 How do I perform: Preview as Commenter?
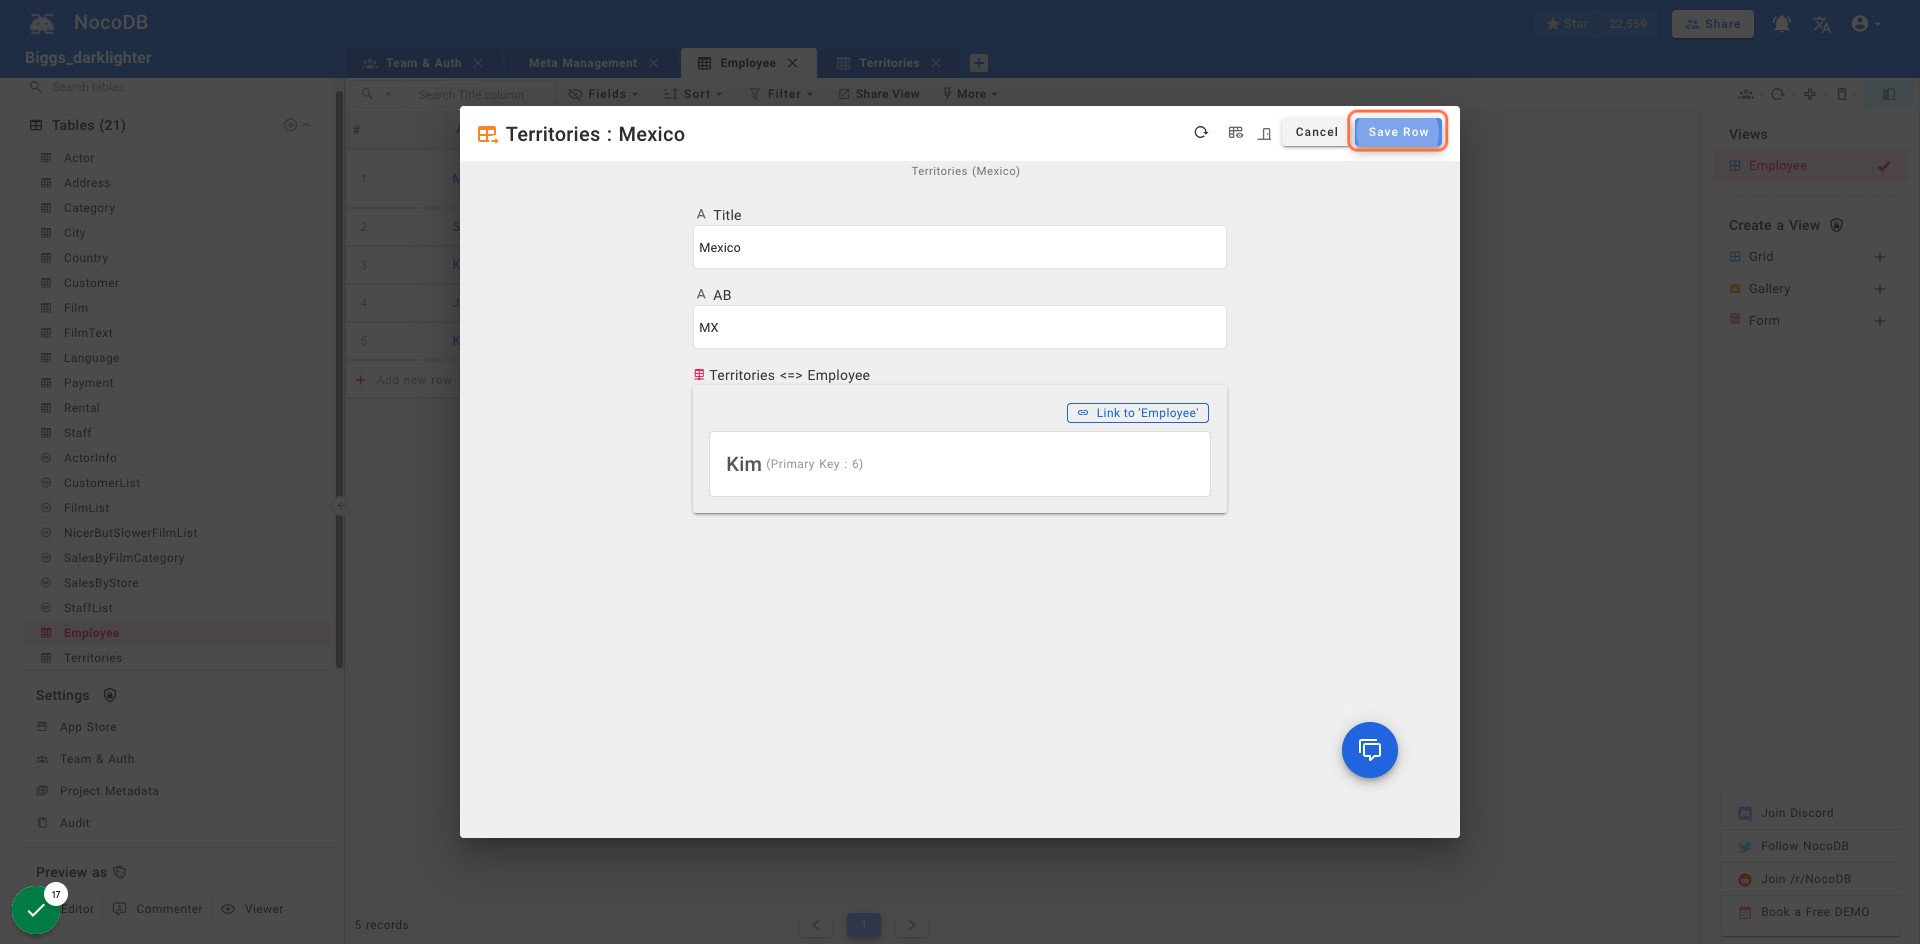coord(158,909)
